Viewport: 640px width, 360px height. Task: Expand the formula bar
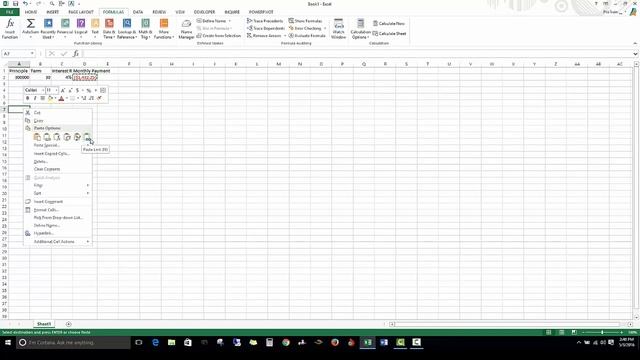[x=635, y=53]
